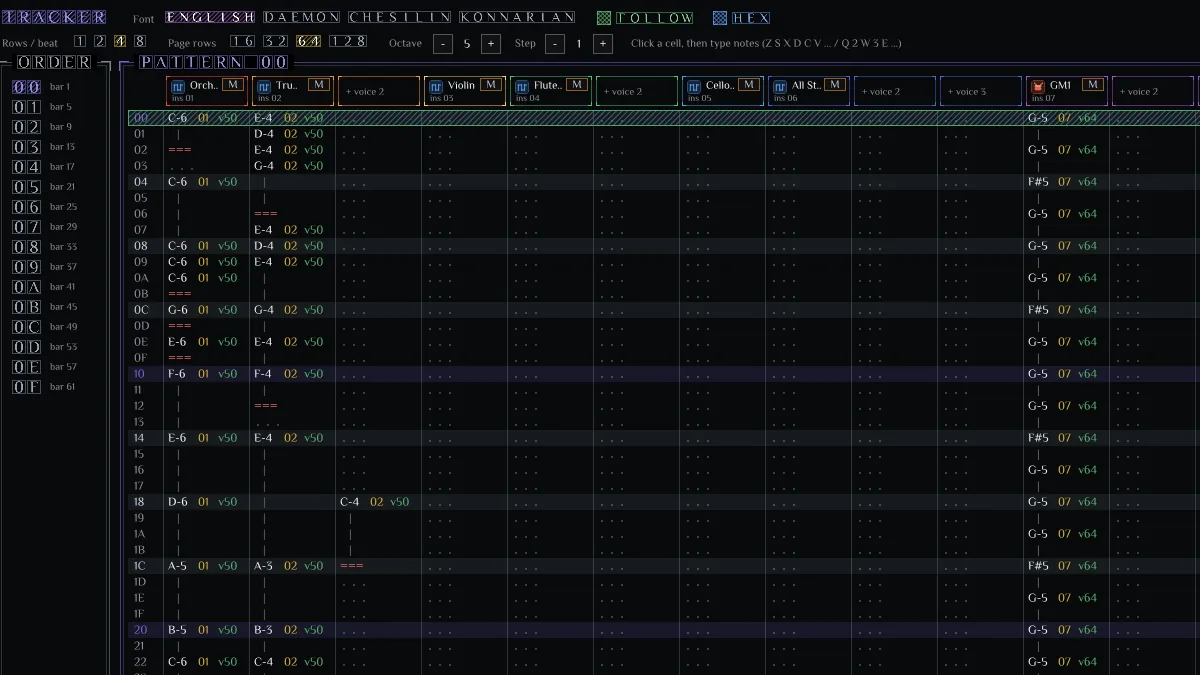Click the C-6 note in row 00
The height and width of the screenshot is (675, 1200).
(178, 118)
